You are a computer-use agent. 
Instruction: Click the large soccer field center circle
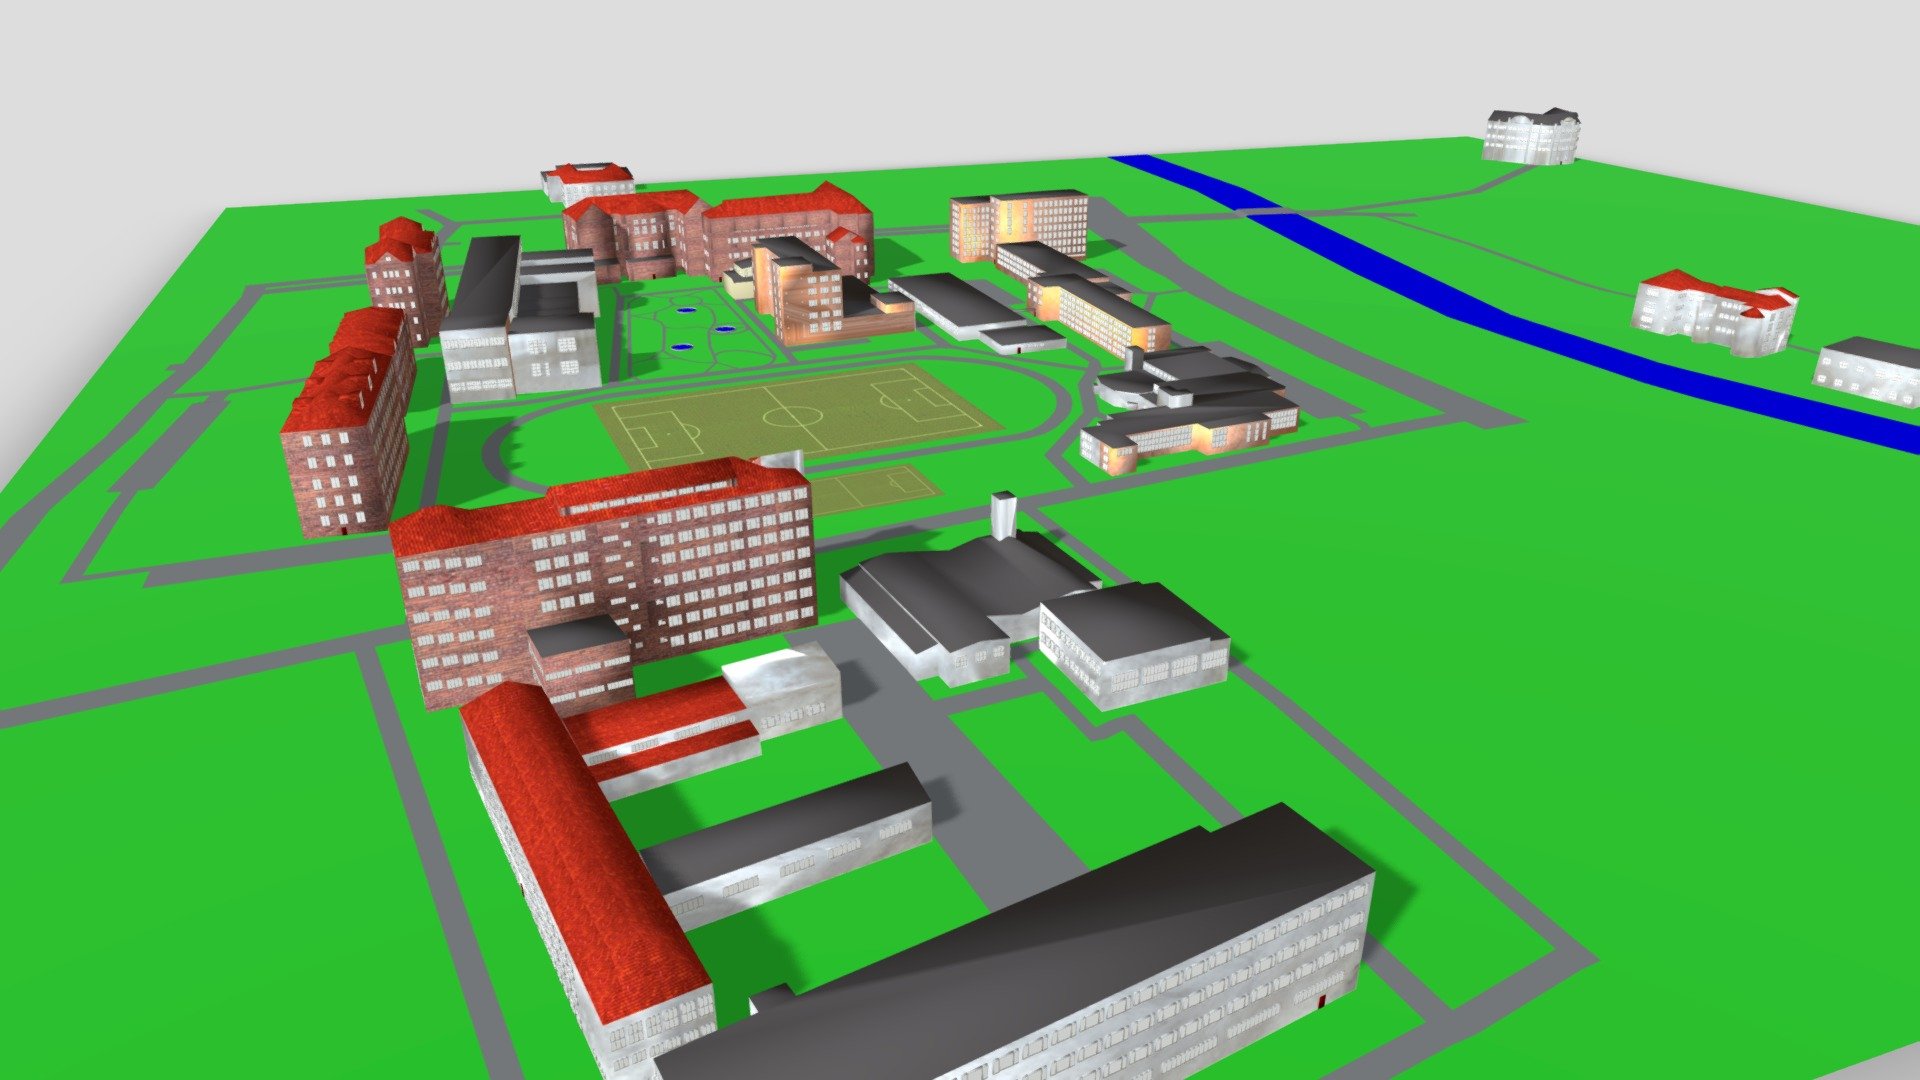point(789,412)
